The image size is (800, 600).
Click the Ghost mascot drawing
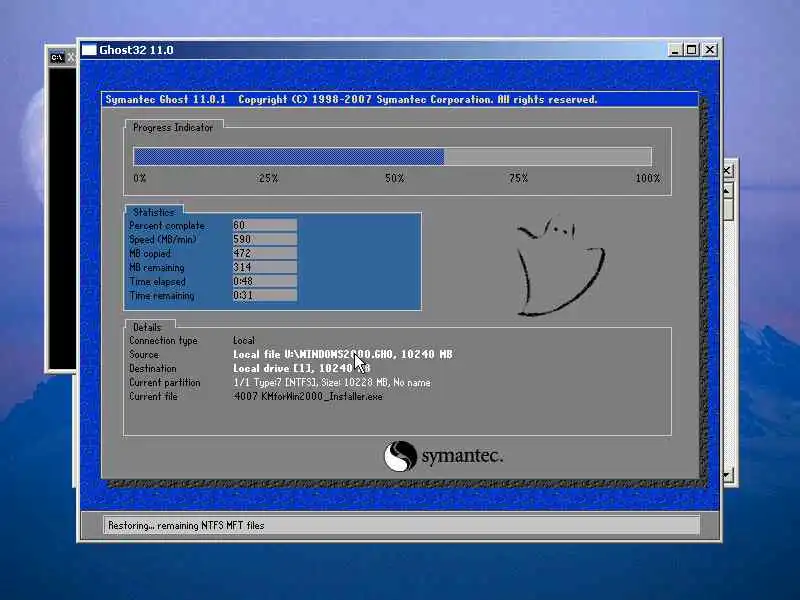(x=560, y=267)
